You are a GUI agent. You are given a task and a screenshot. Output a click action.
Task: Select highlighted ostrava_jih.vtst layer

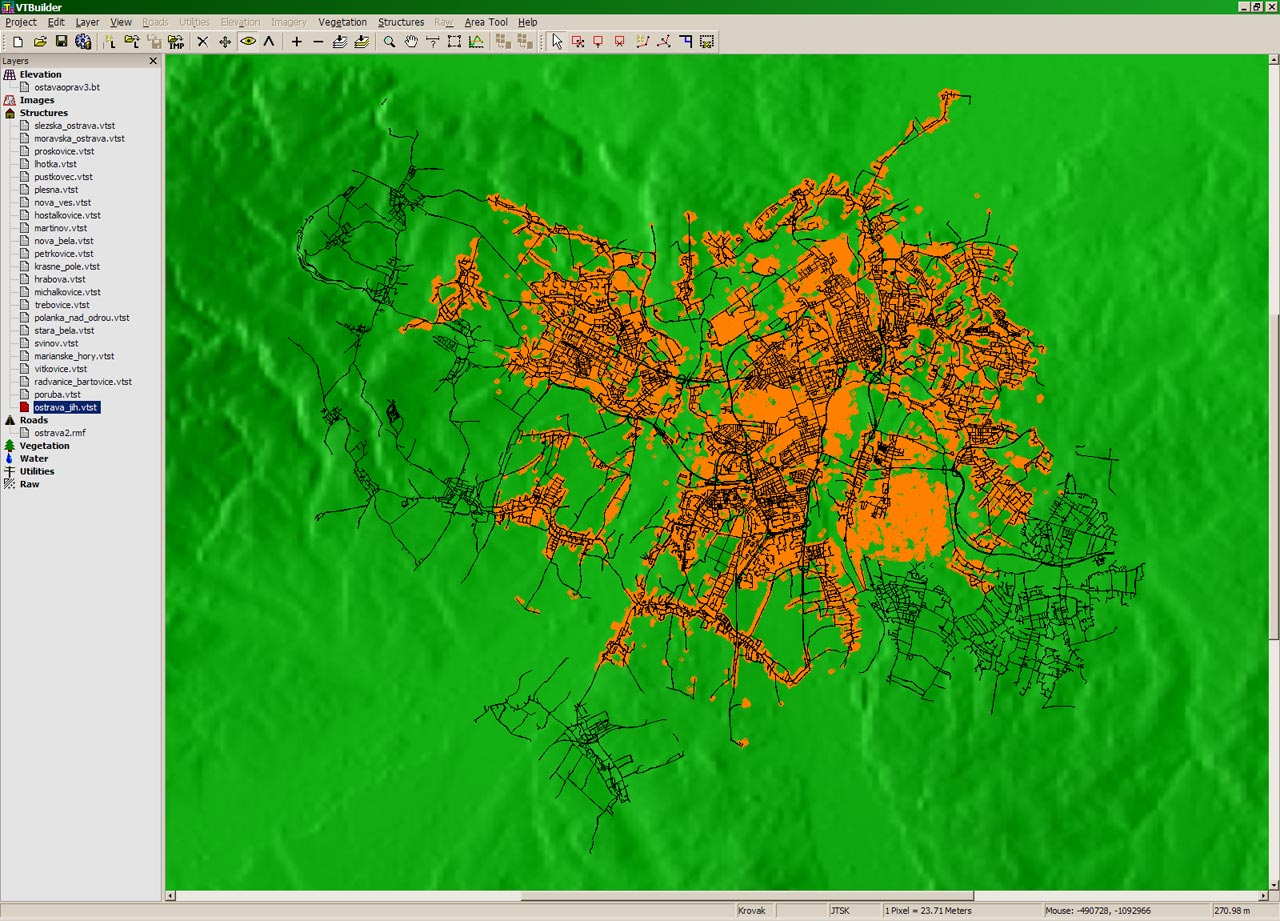[x=66, y=407]
